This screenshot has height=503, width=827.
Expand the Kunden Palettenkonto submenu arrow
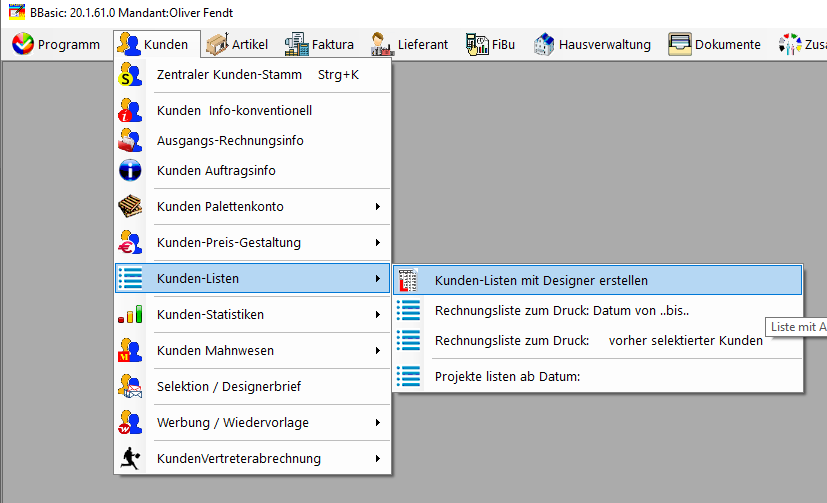pos(378,207)
